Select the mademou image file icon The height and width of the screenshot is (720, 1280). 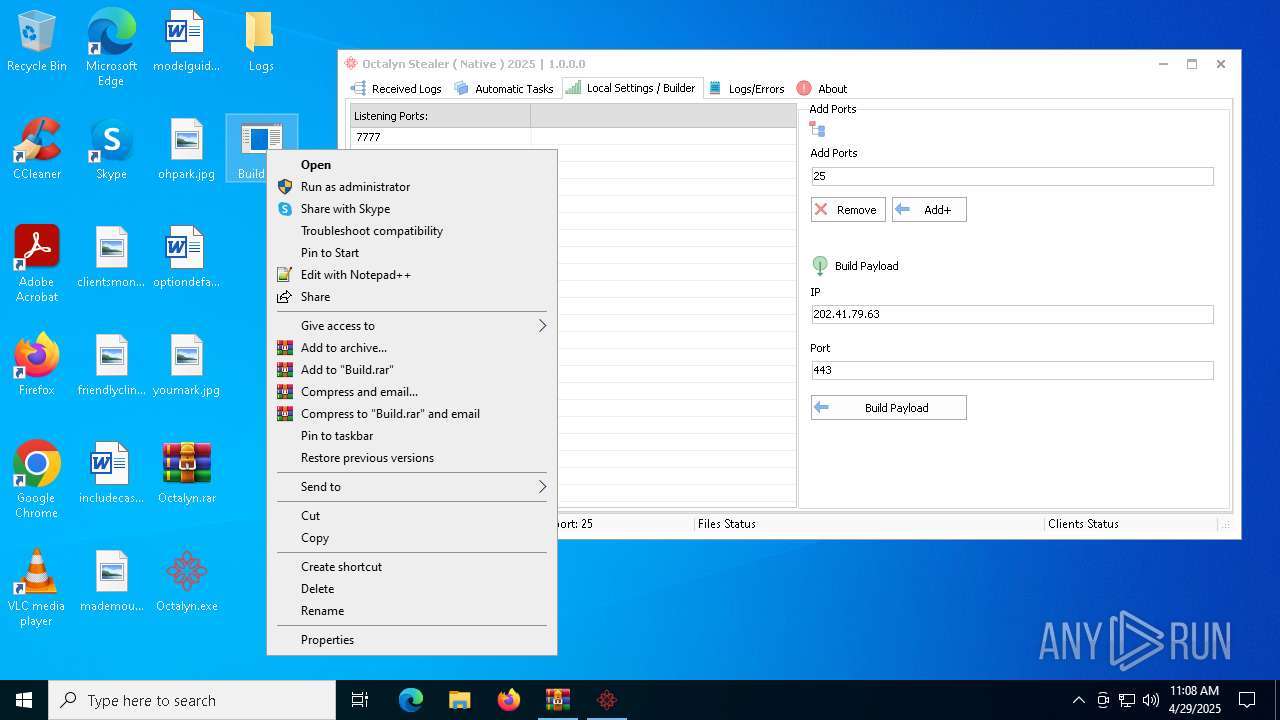pyautogui.click(x=111, y=582)
